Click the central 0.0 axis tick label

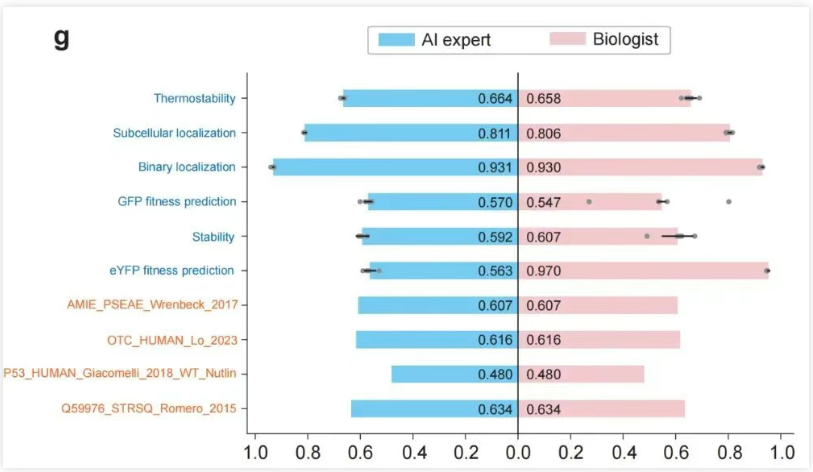pos(517,450)
